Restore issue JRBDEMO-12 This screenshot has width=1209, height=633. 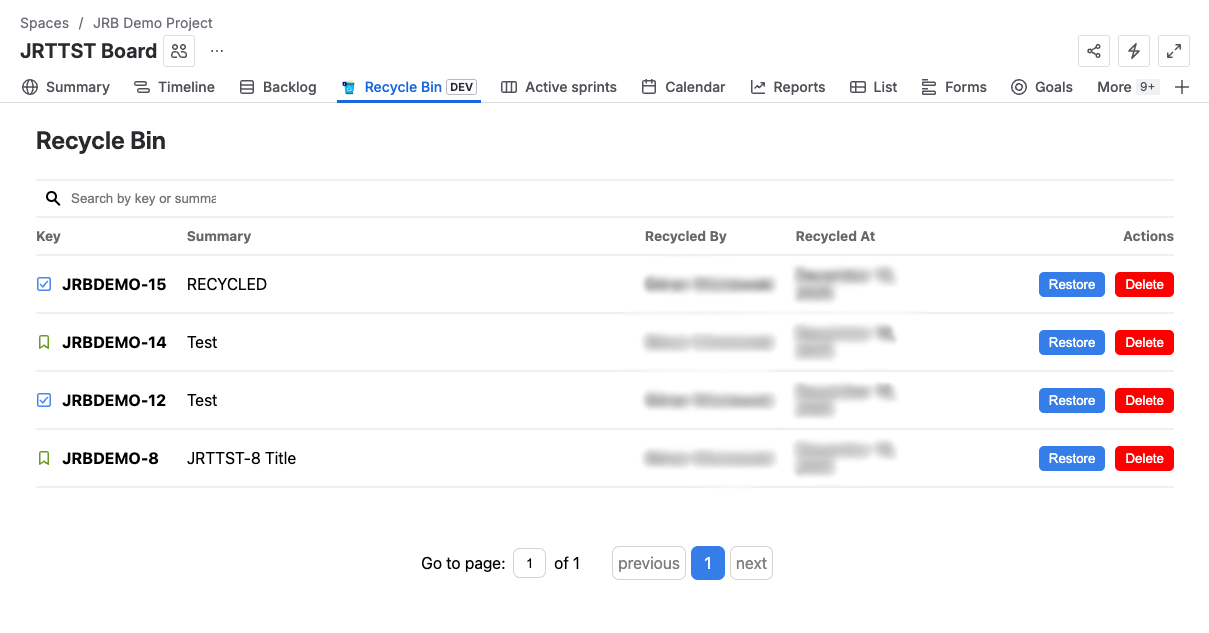[x=1071, y=401]
